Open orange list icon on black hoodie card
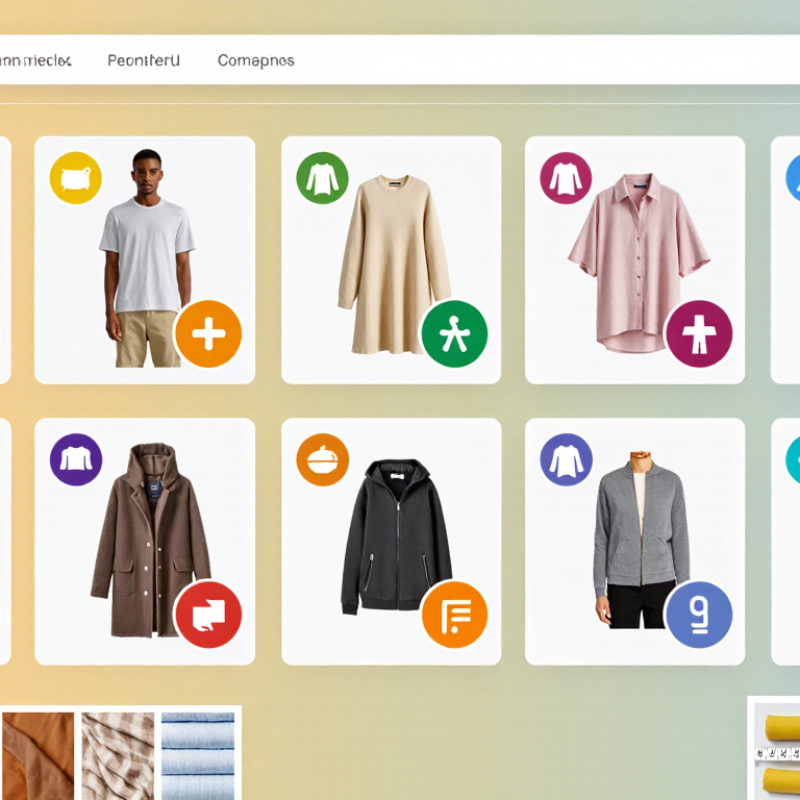The image size is (800, 800). [455, 615]
